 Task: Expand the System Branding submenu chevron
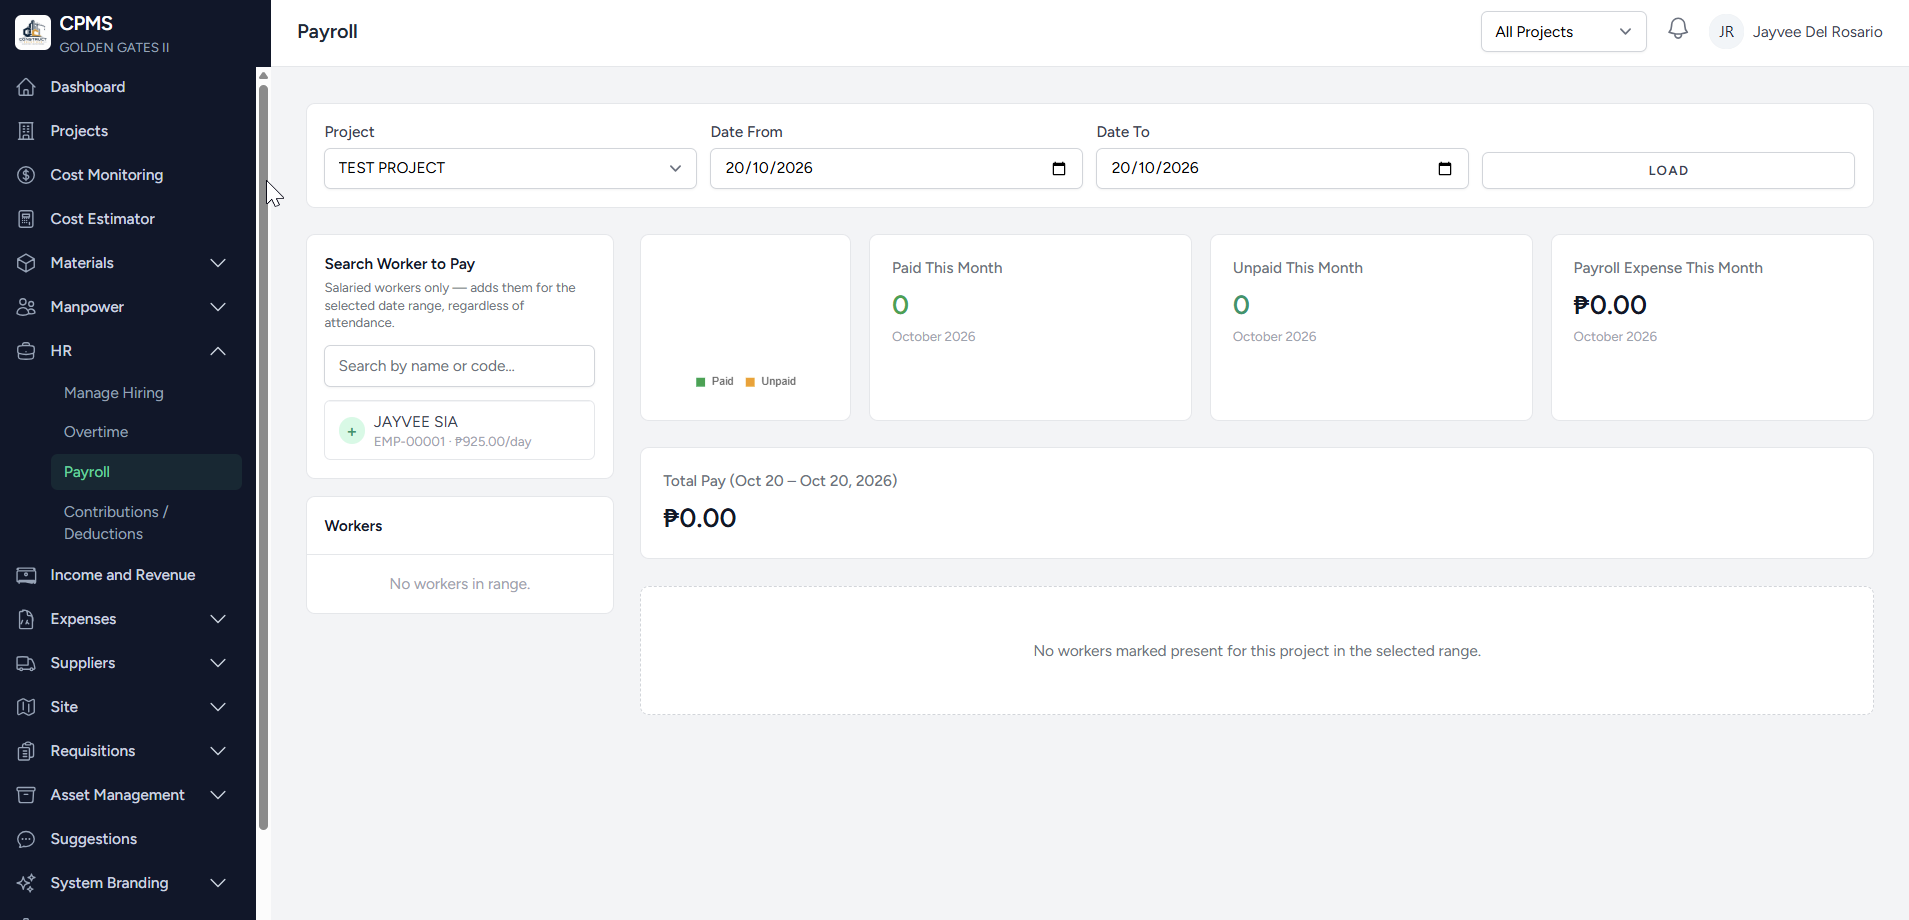(218, 883)
